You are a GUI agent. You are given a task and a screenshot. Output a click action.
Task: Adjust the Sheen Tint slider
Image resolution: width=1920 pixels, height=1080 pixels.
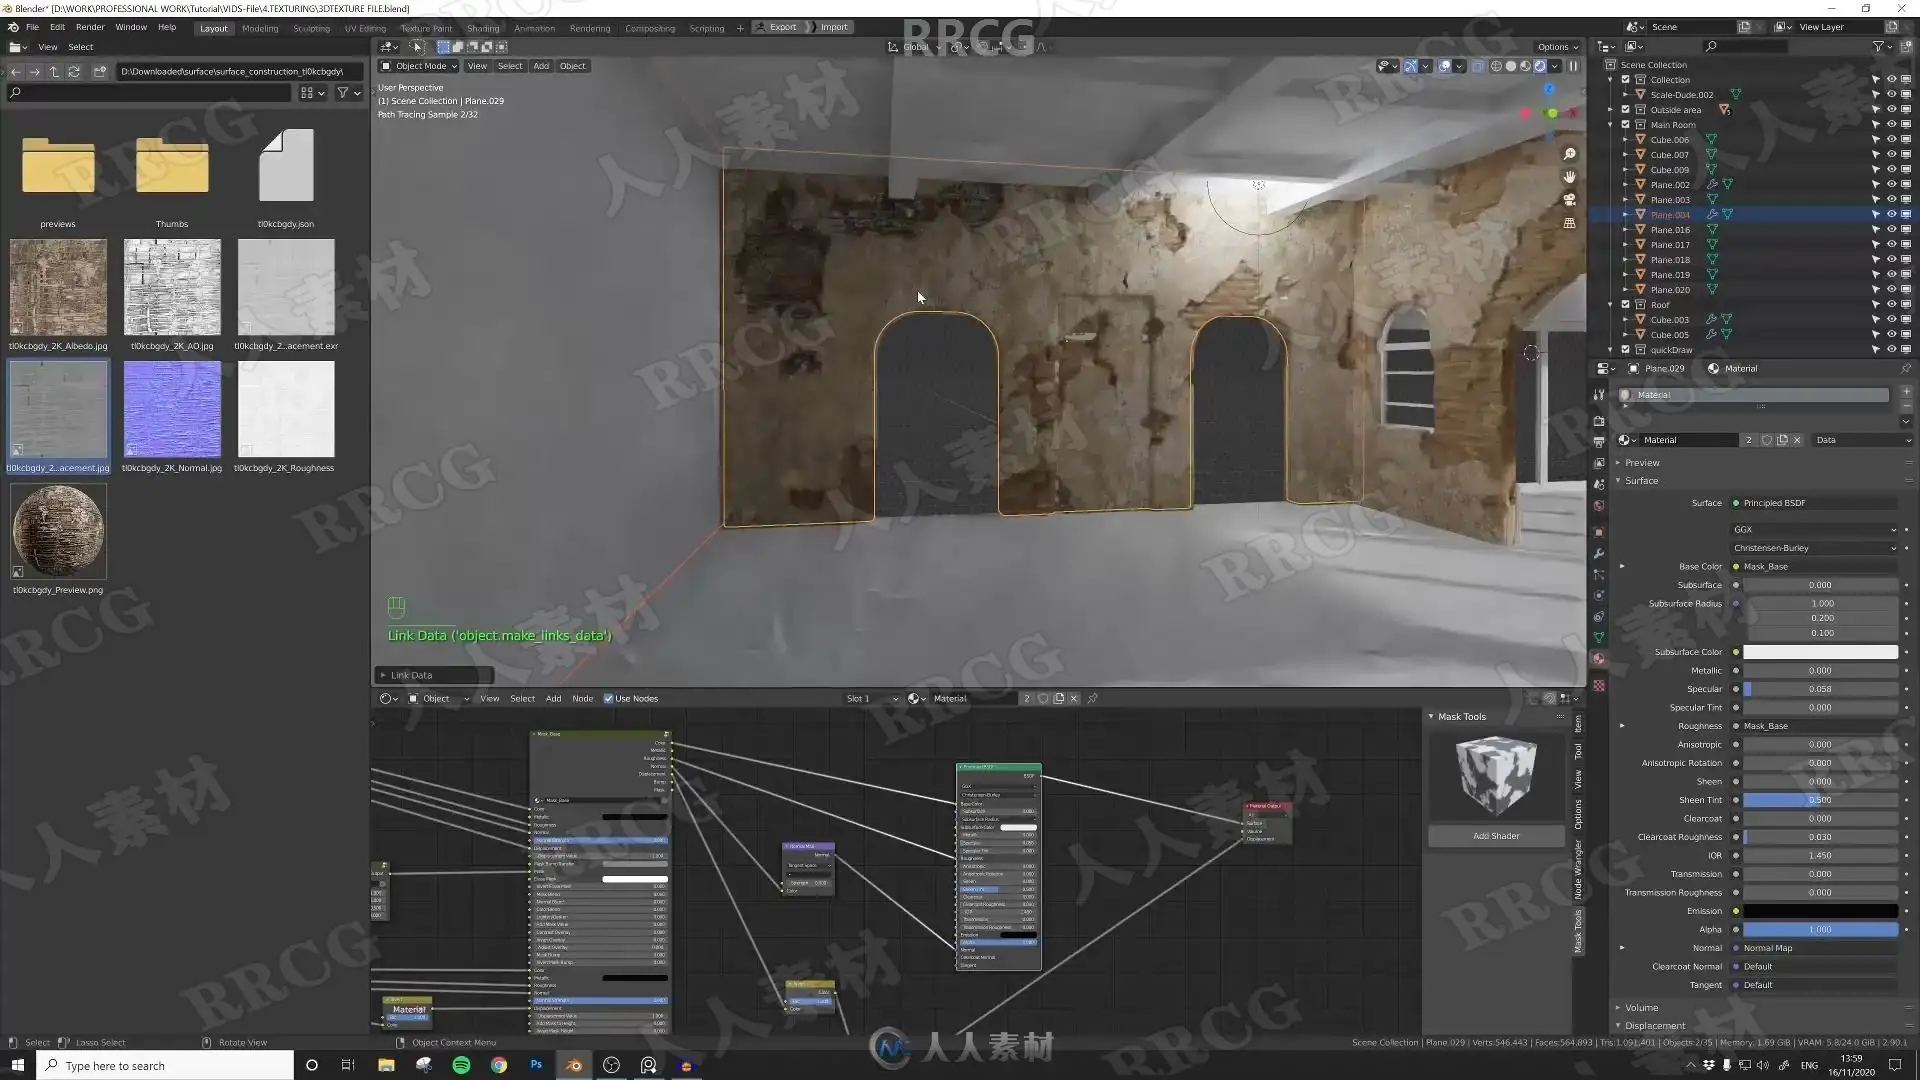1819,800
